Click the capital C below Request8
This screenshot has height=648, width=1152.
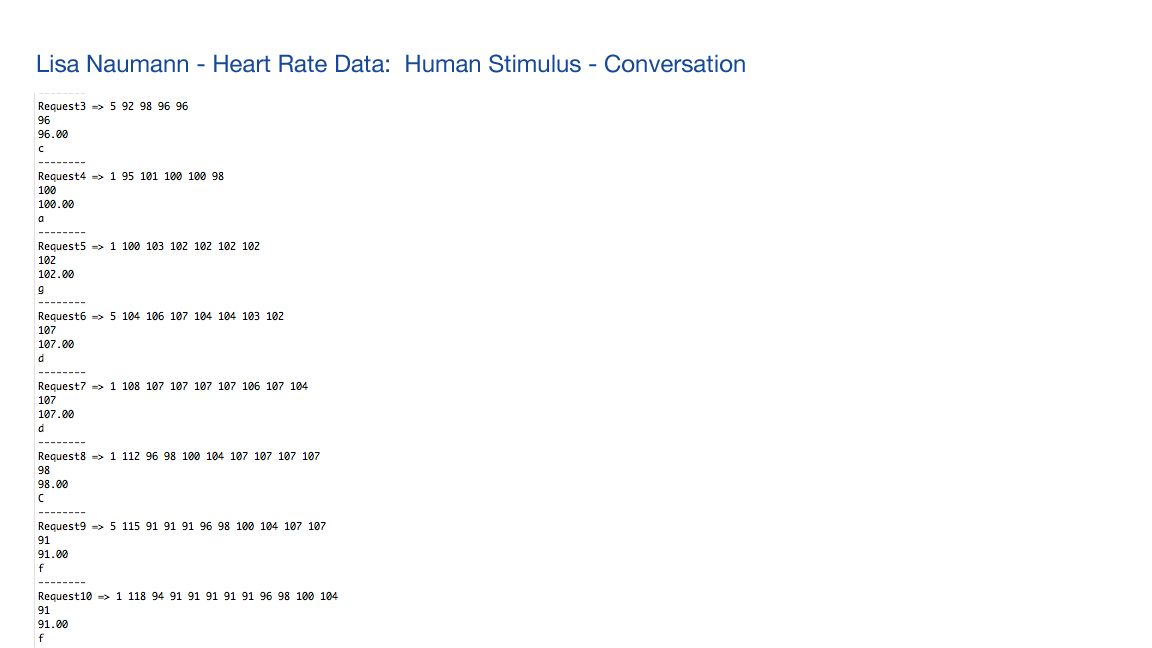pyautogui.click(x=41, y=497)
